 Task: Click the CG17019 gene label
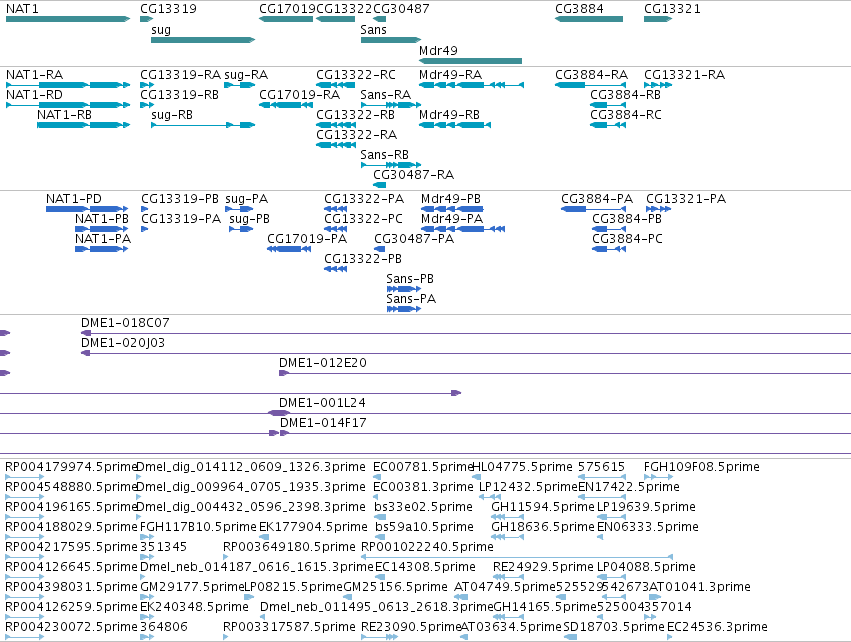tap(287, 9)
